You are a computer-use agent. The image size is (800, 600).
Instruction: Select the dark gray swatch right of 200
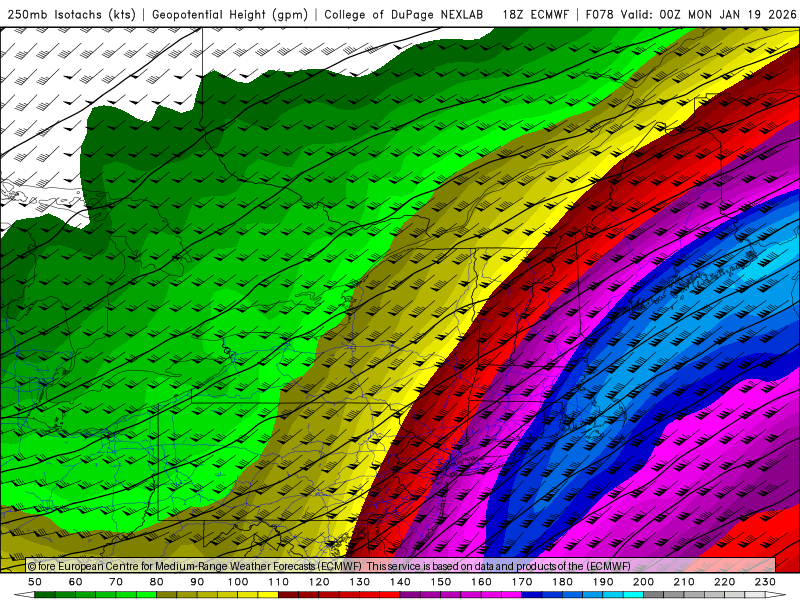(x=654, y=595)
